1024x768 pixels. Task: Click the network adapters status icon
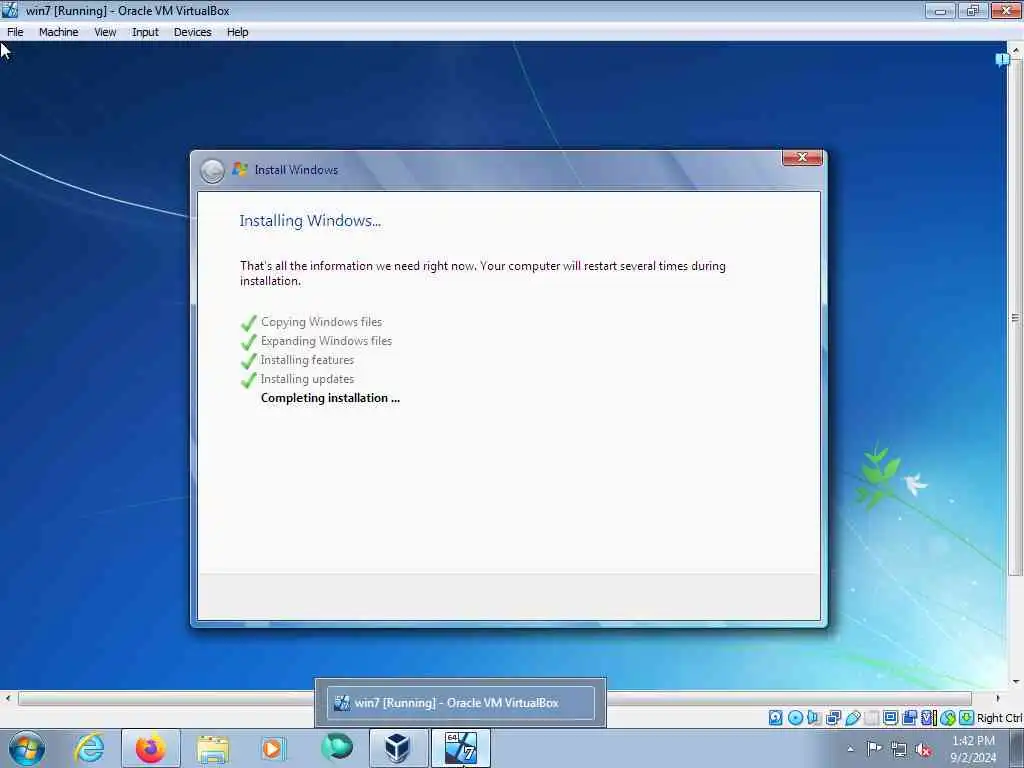coord(833,718)
